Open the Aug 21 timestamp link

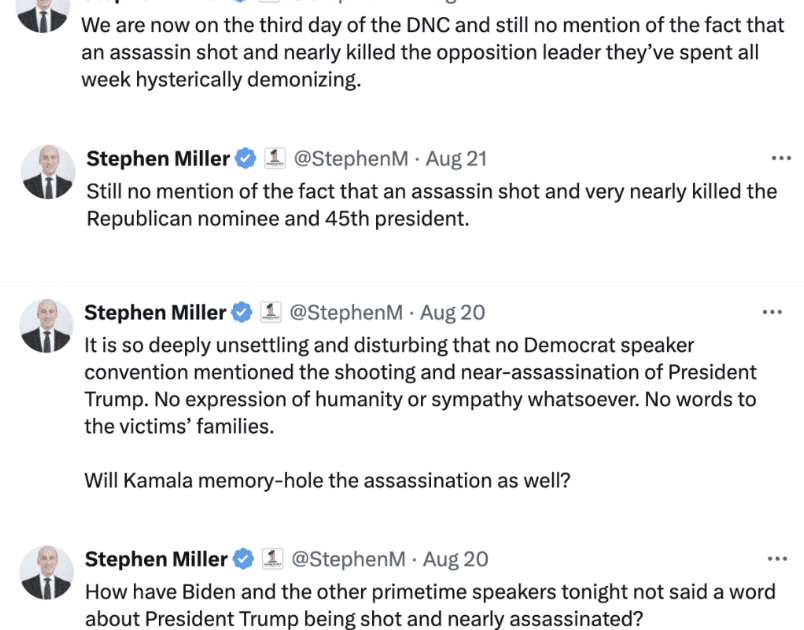pos(456,159)
